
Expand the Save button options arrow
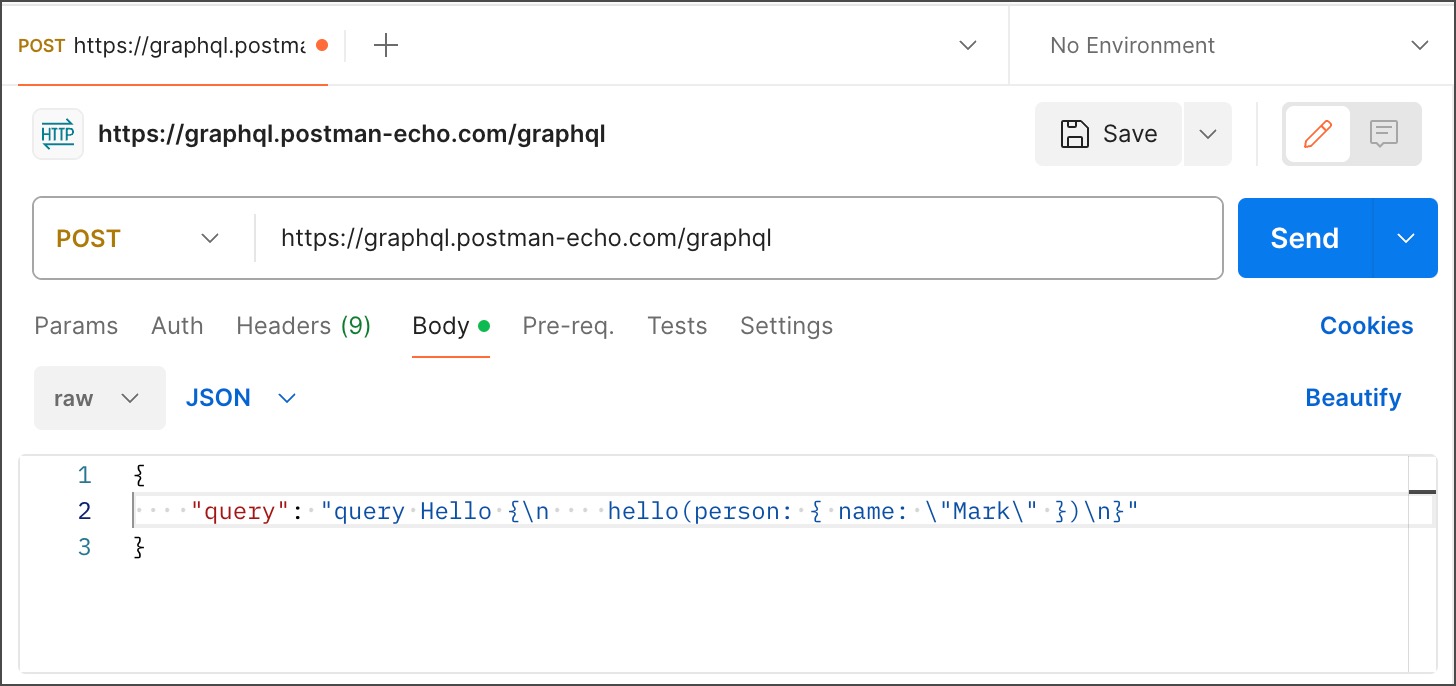click(1208, 133)
